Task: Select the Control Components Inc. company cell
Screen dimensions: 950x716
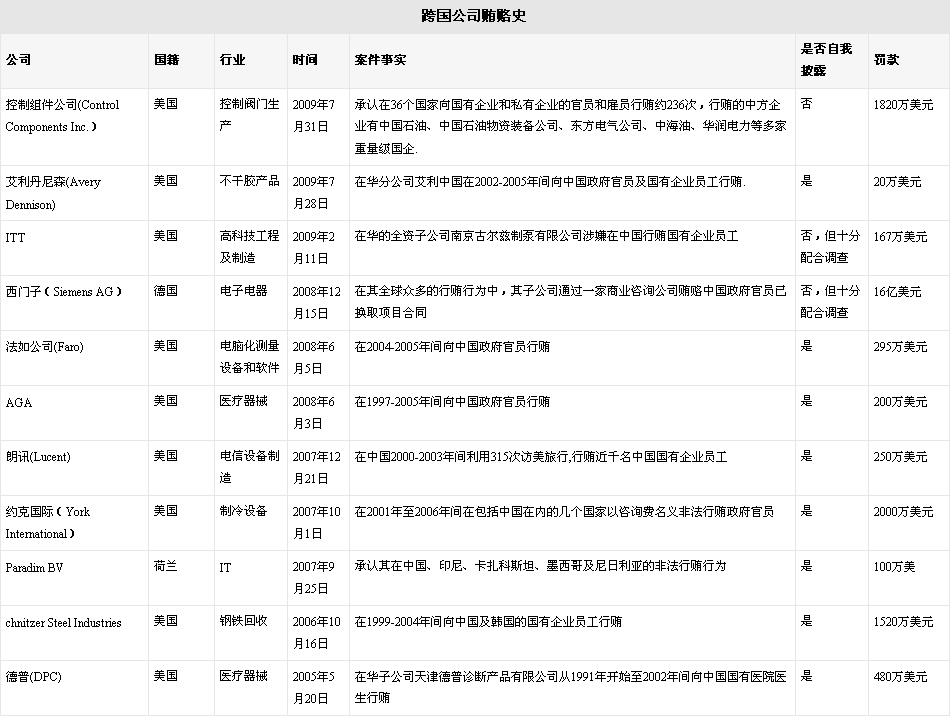Action: point(62,116)
